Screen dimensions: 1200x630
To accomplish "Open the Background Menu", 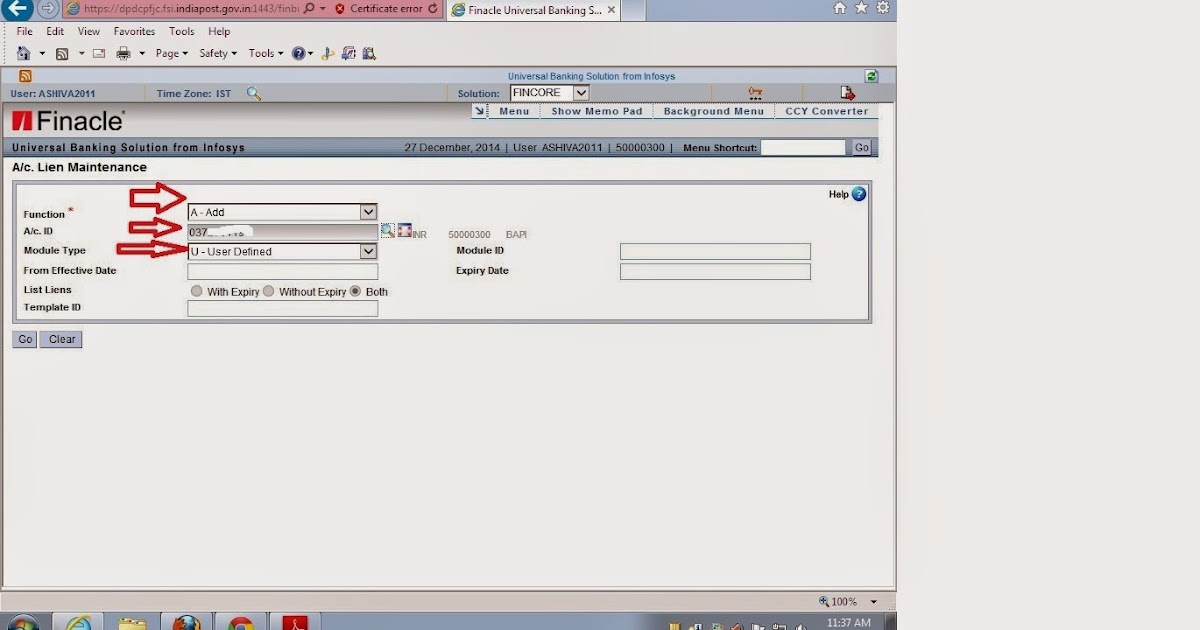I will click(x=713, y=111).
